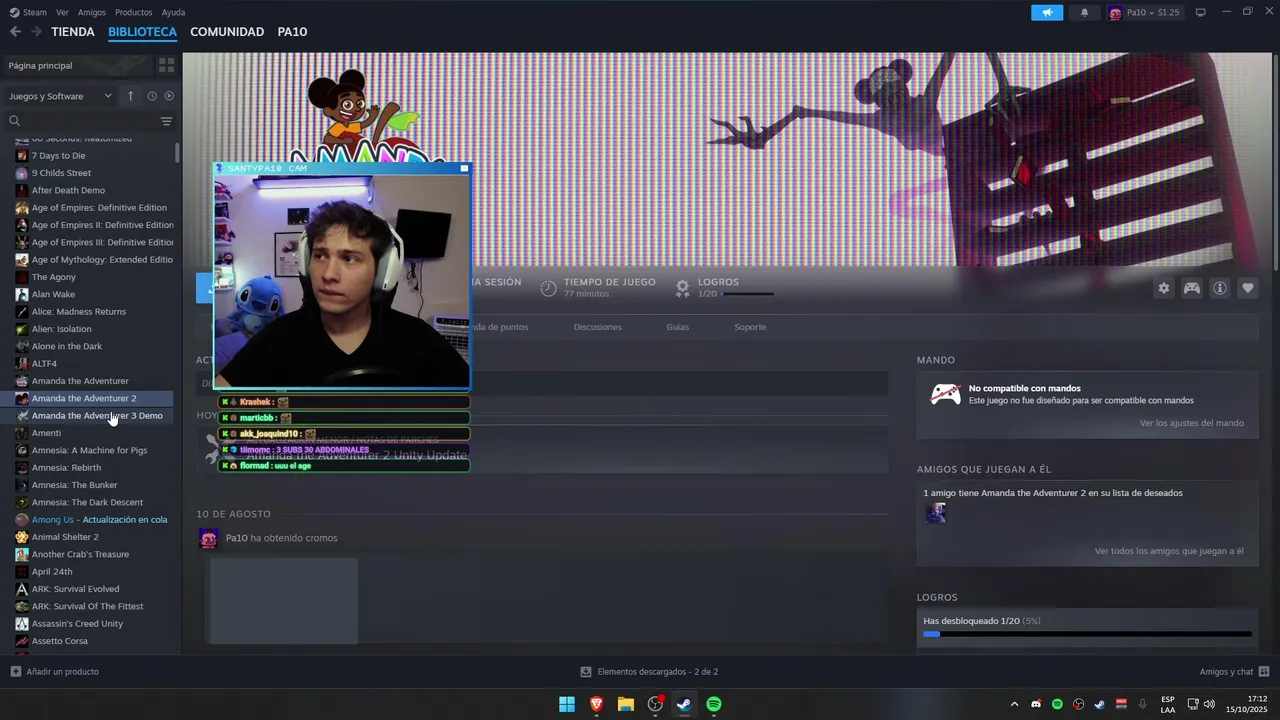Viewport: 1280px width, 720px height.
Task: Go forward with the right arrow
Action: (36, 31)
